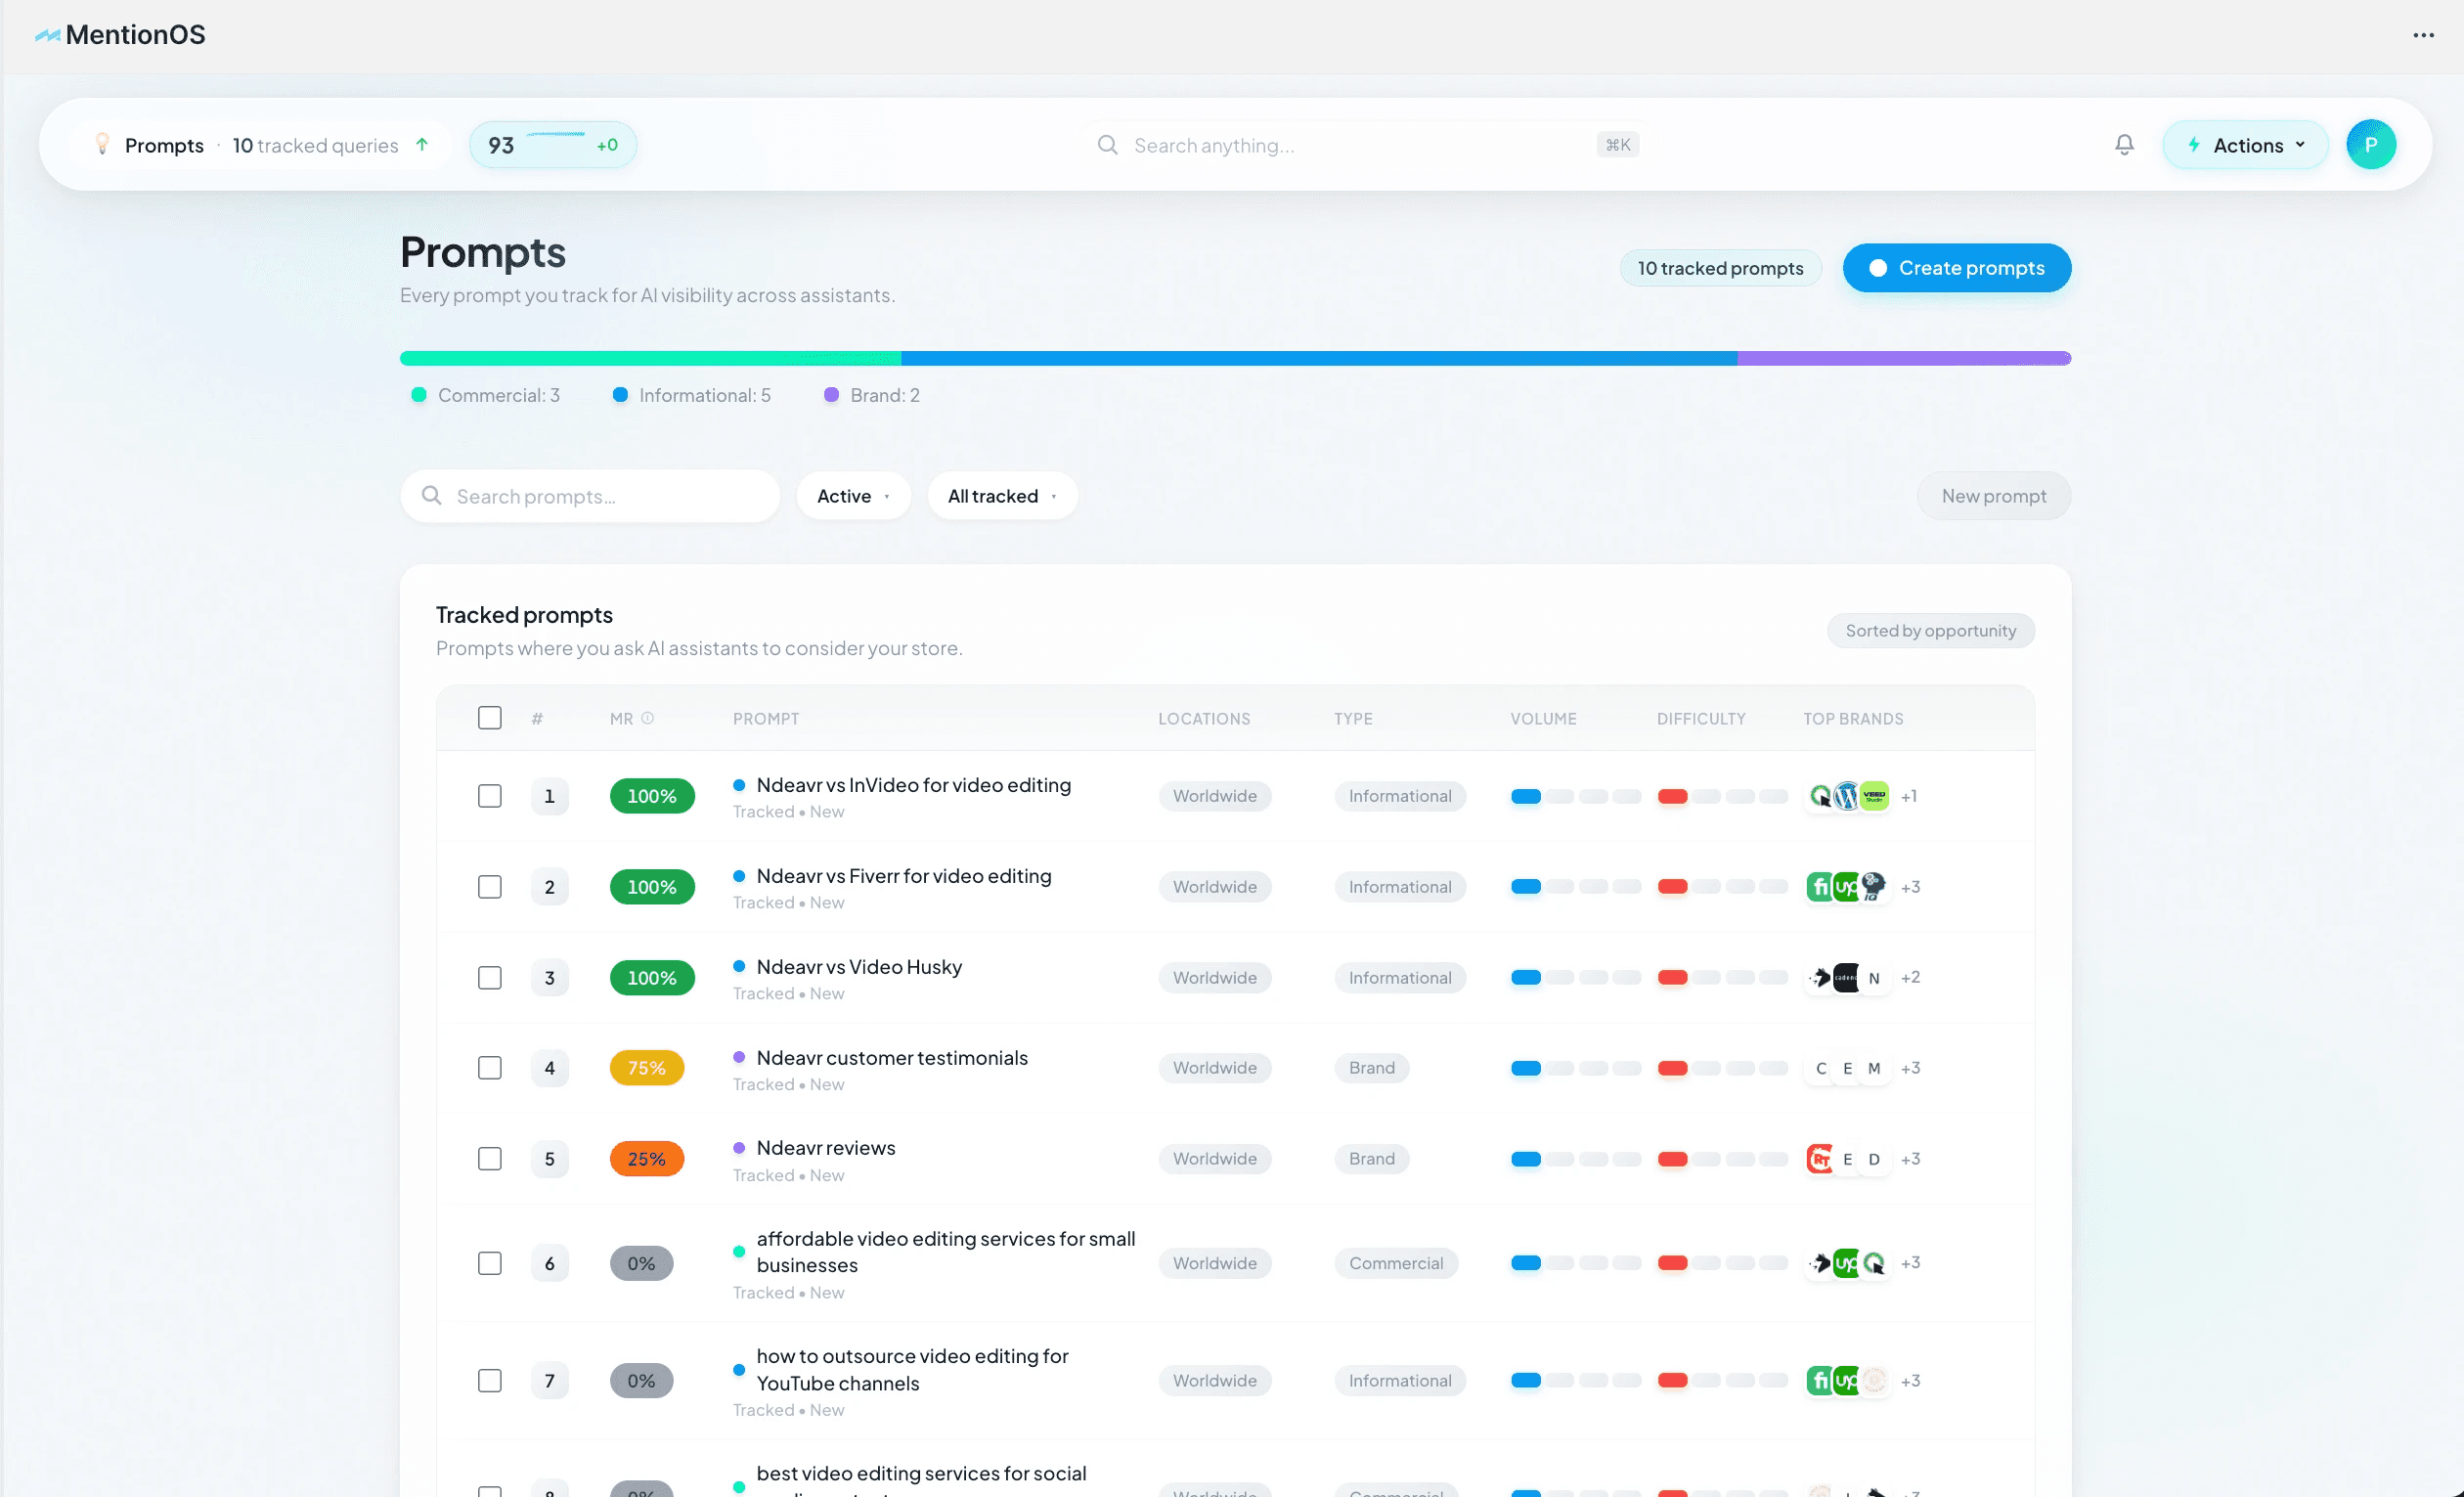Check the box for Ndeavr vs InVideo row
The image size is (2464, 1497).
(489, 796)
